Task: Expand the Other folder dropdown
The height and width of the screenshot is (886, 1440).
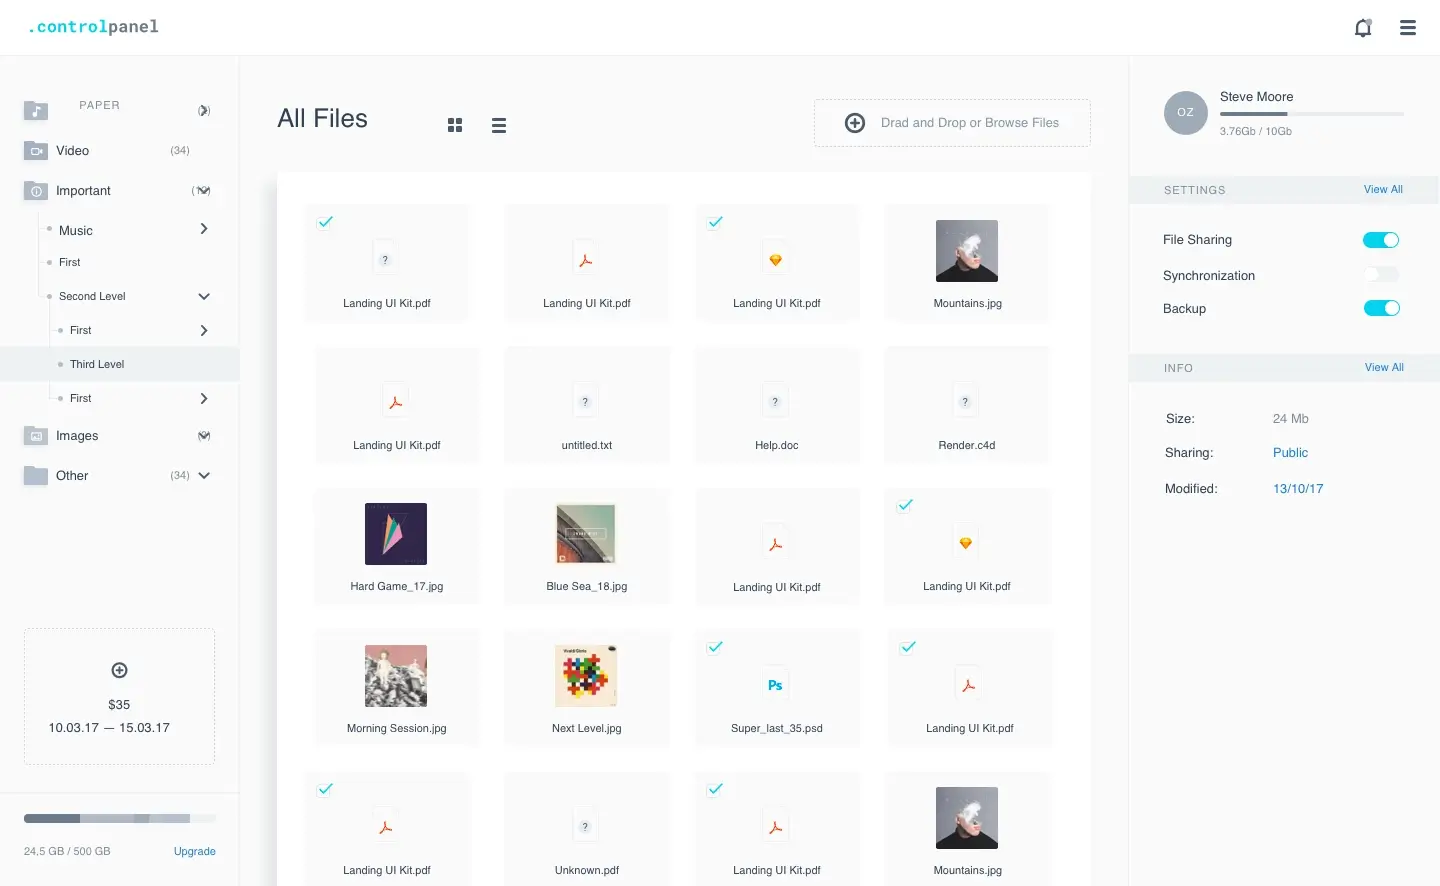Action: click(204, 476)
